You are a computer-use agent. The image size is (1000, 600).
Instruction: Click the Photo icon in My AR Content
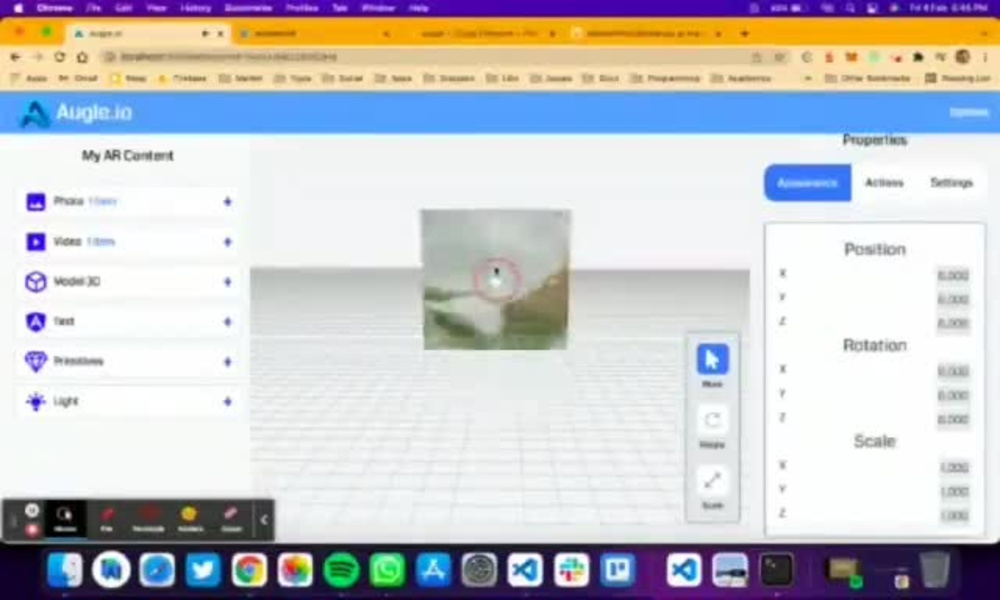36,201
